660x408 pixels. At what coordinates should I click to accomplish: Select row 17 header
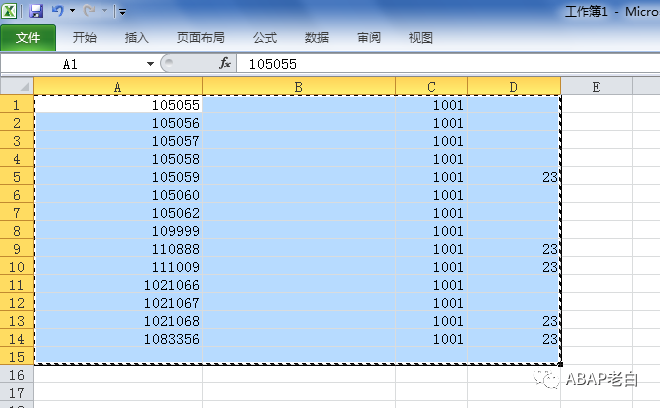coord(17,392)
